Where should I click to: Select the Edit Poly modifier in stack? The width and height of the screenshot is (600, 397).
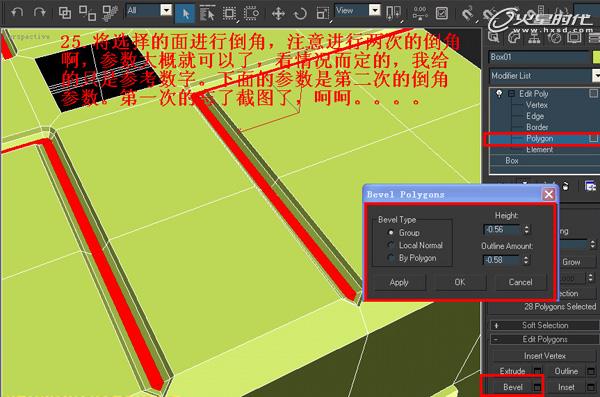(533, 94)
